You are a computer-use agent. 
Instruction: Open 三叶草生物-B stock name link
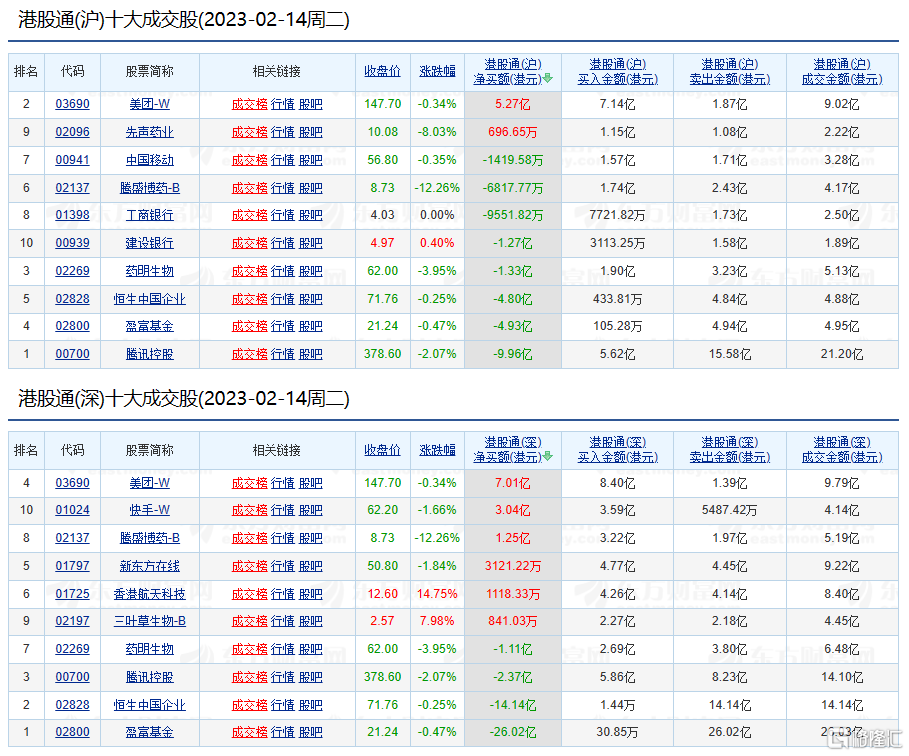pyautogui.click(x=150, y=621)
